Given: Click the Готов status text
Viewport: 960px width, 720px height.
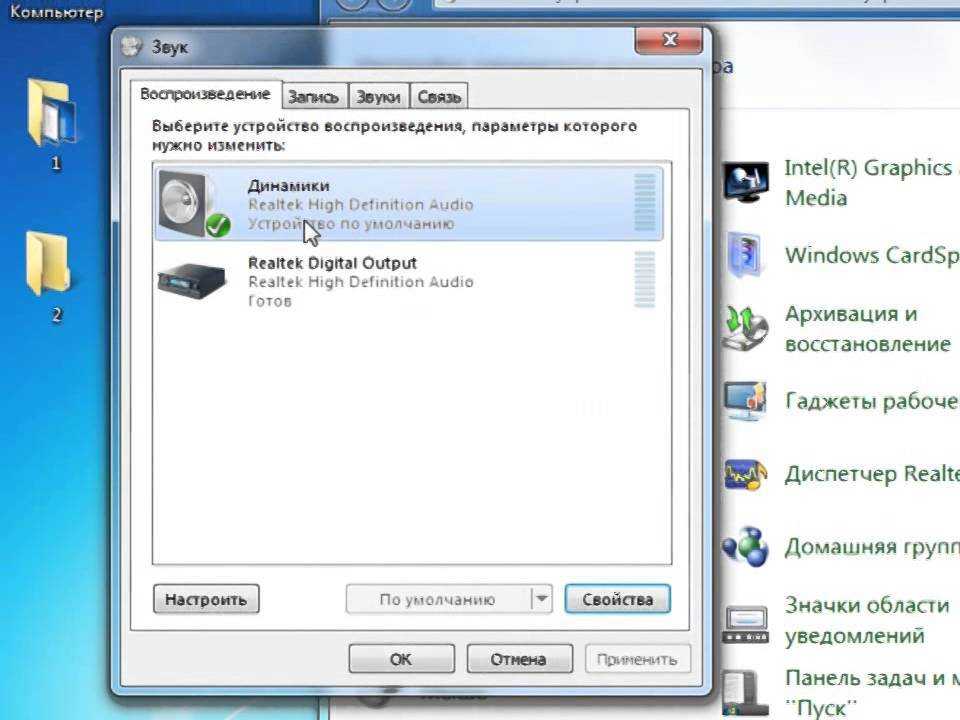Looking at the screenshot, I should [x=270, y=301].
